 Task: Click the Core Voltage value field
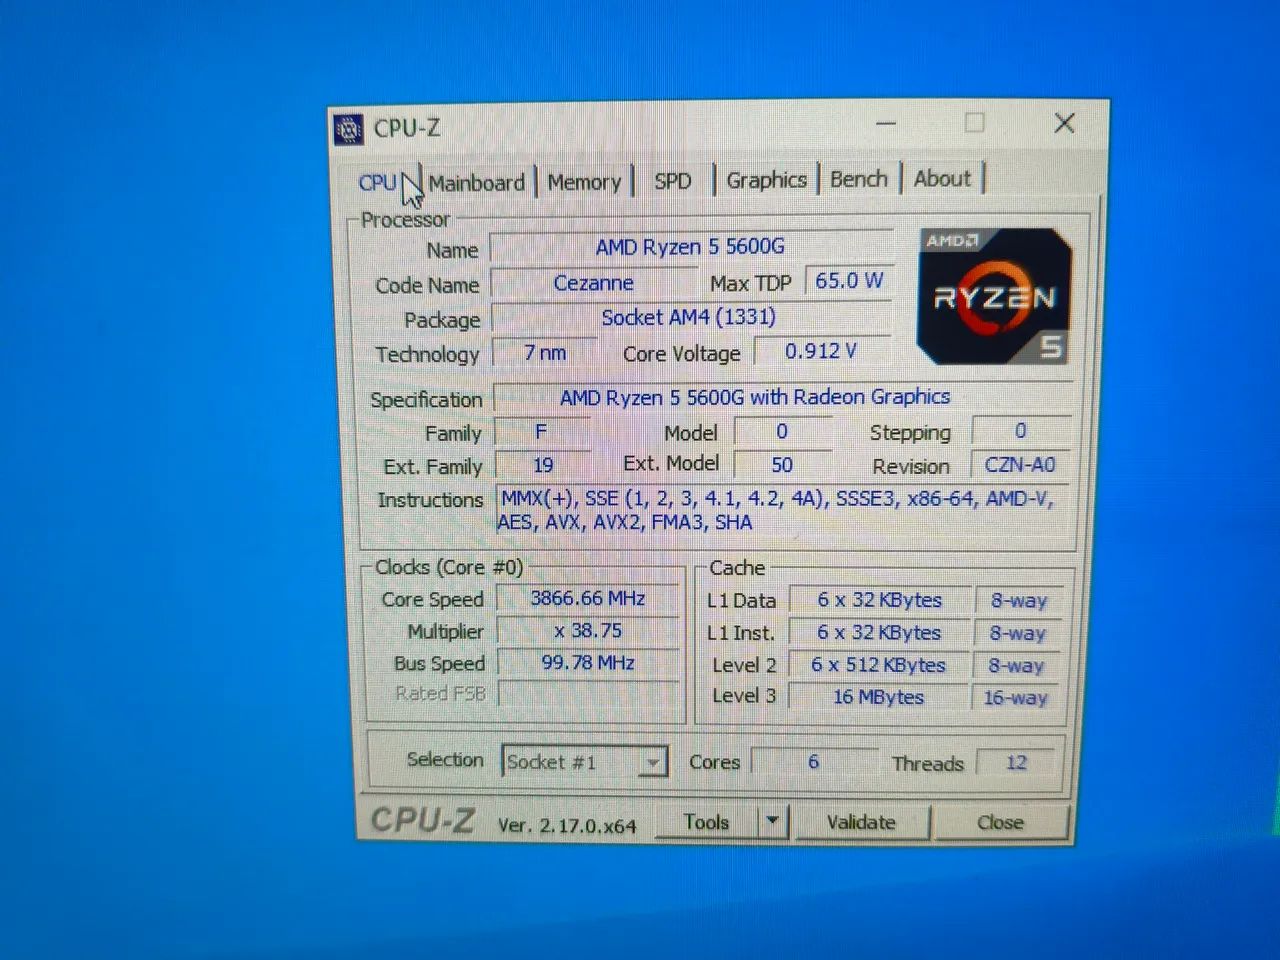point(821,351)
